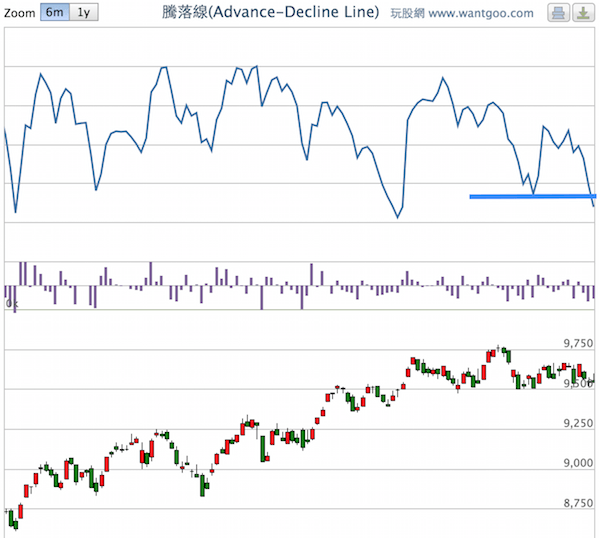Click the 9,500 price axis label
Viewport: 600px width, 538px height.
click(579, 383)
